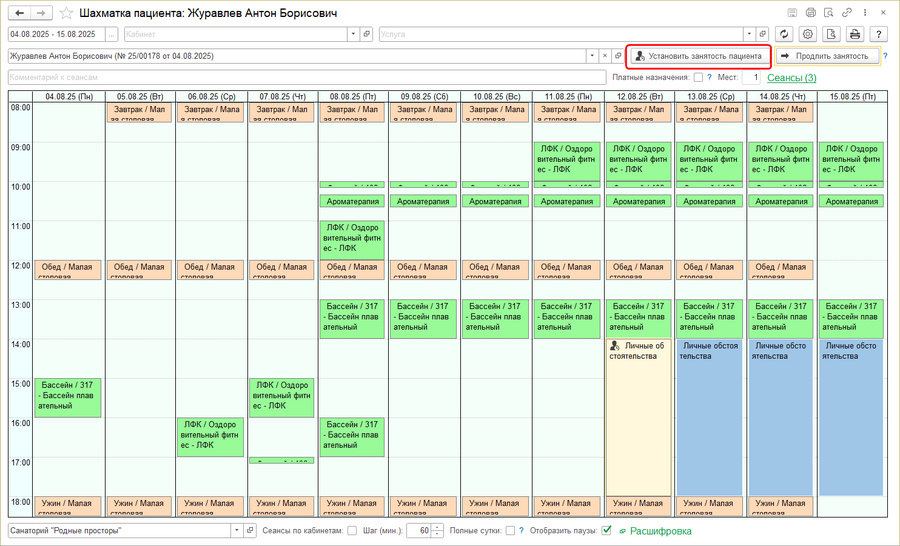This screenshot has width=900, height=546.
Task: Select ЛФК session on 15.08.25 at 09:00
Action: point(851,161)
